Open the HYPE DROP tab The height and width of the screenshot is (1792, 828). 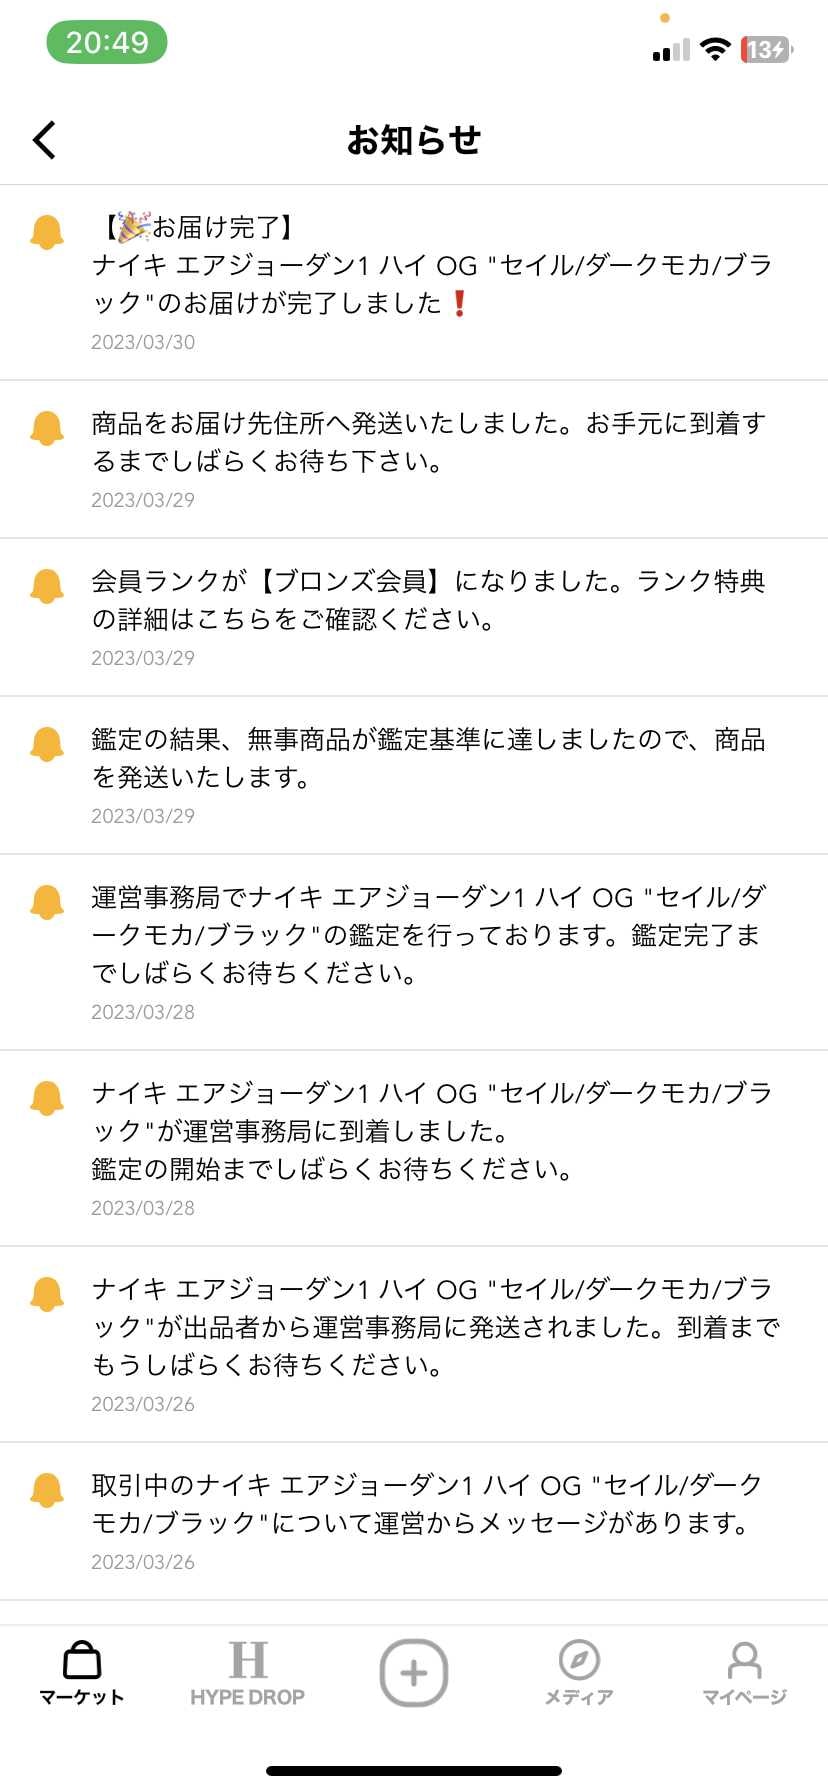coord(248,1673)
